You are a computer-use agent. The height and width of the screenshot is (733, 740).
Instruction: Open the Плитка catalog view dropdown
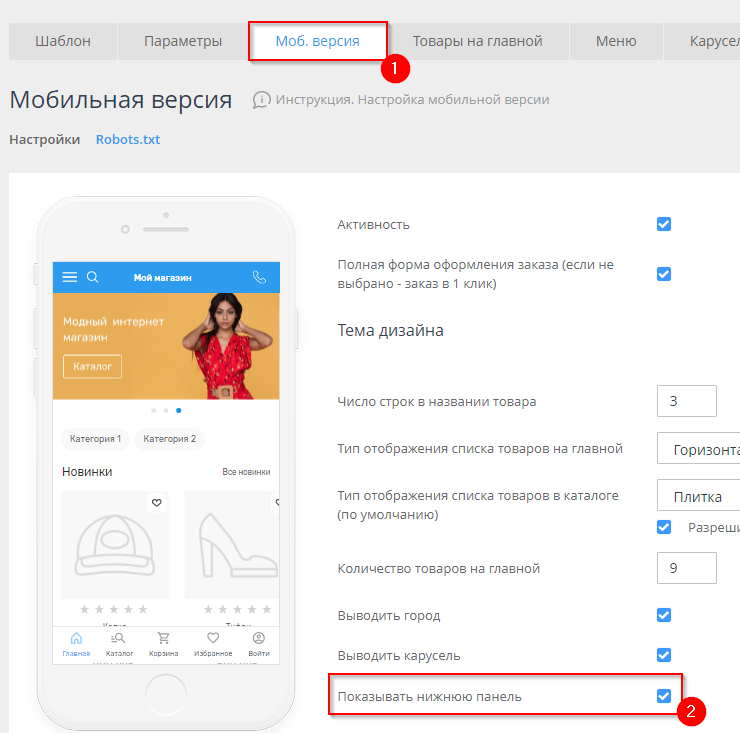(698, 495)
